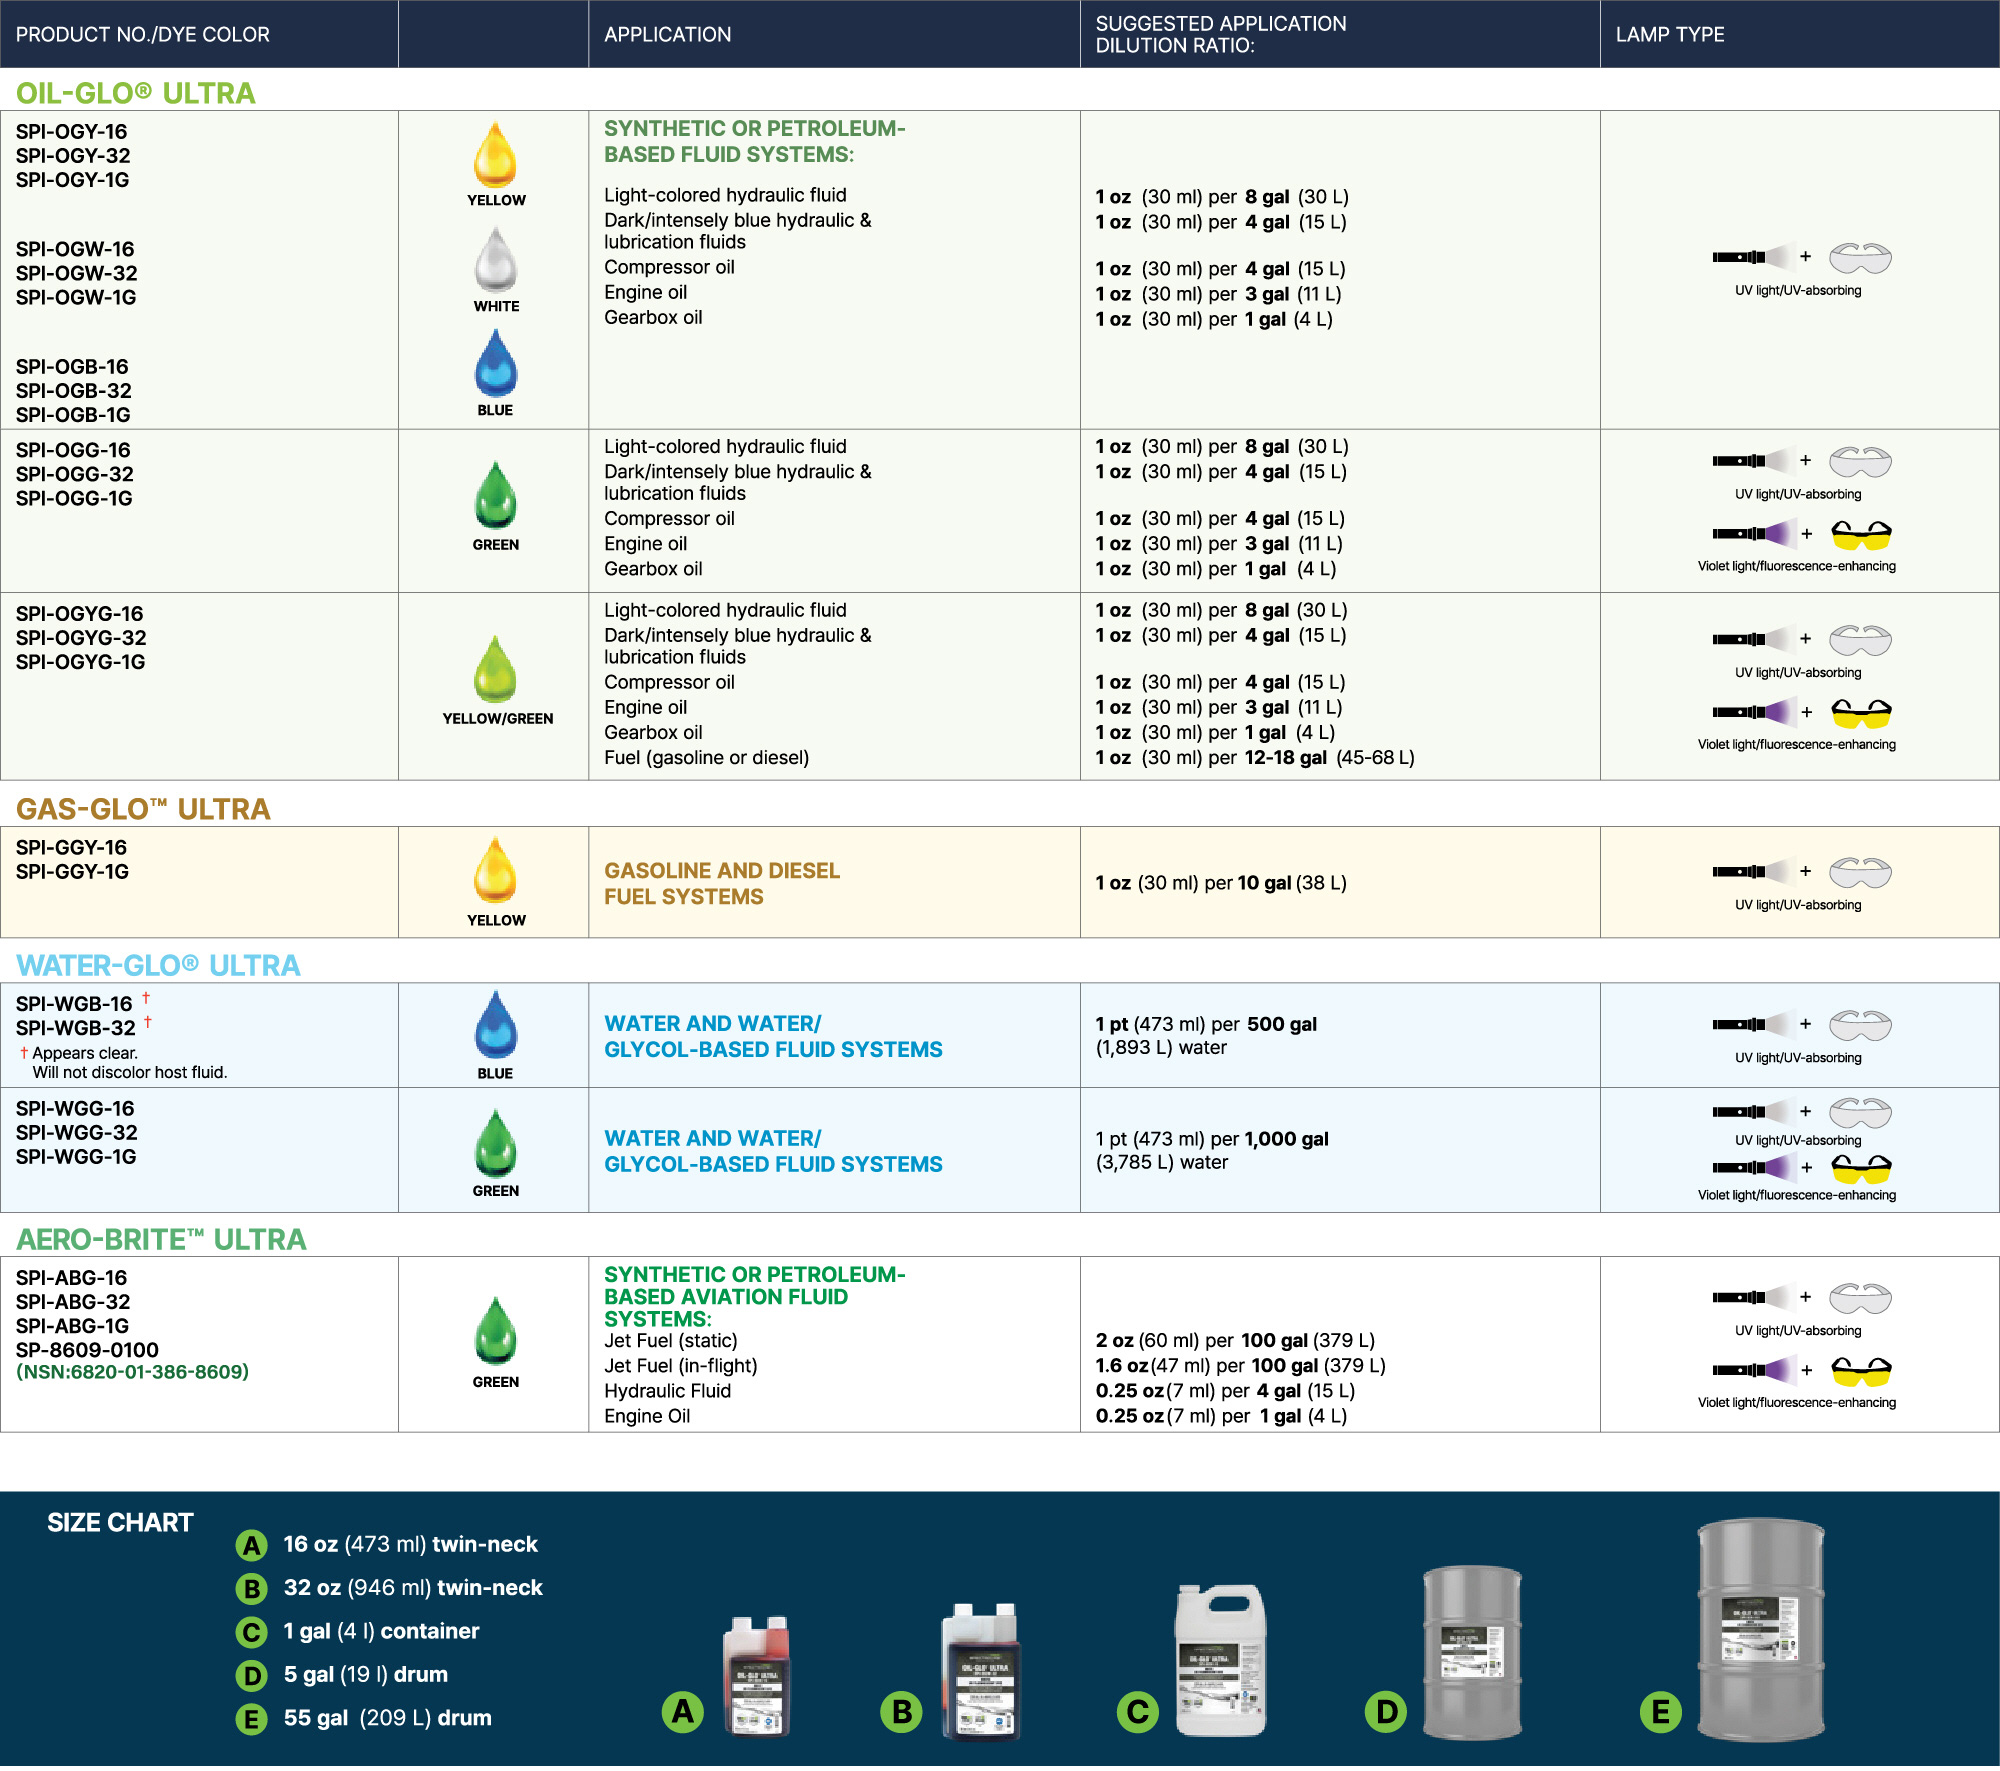Click the yellow drop in Gas-Glo row
The image size is (2000, 1771).
click(495, 870)
